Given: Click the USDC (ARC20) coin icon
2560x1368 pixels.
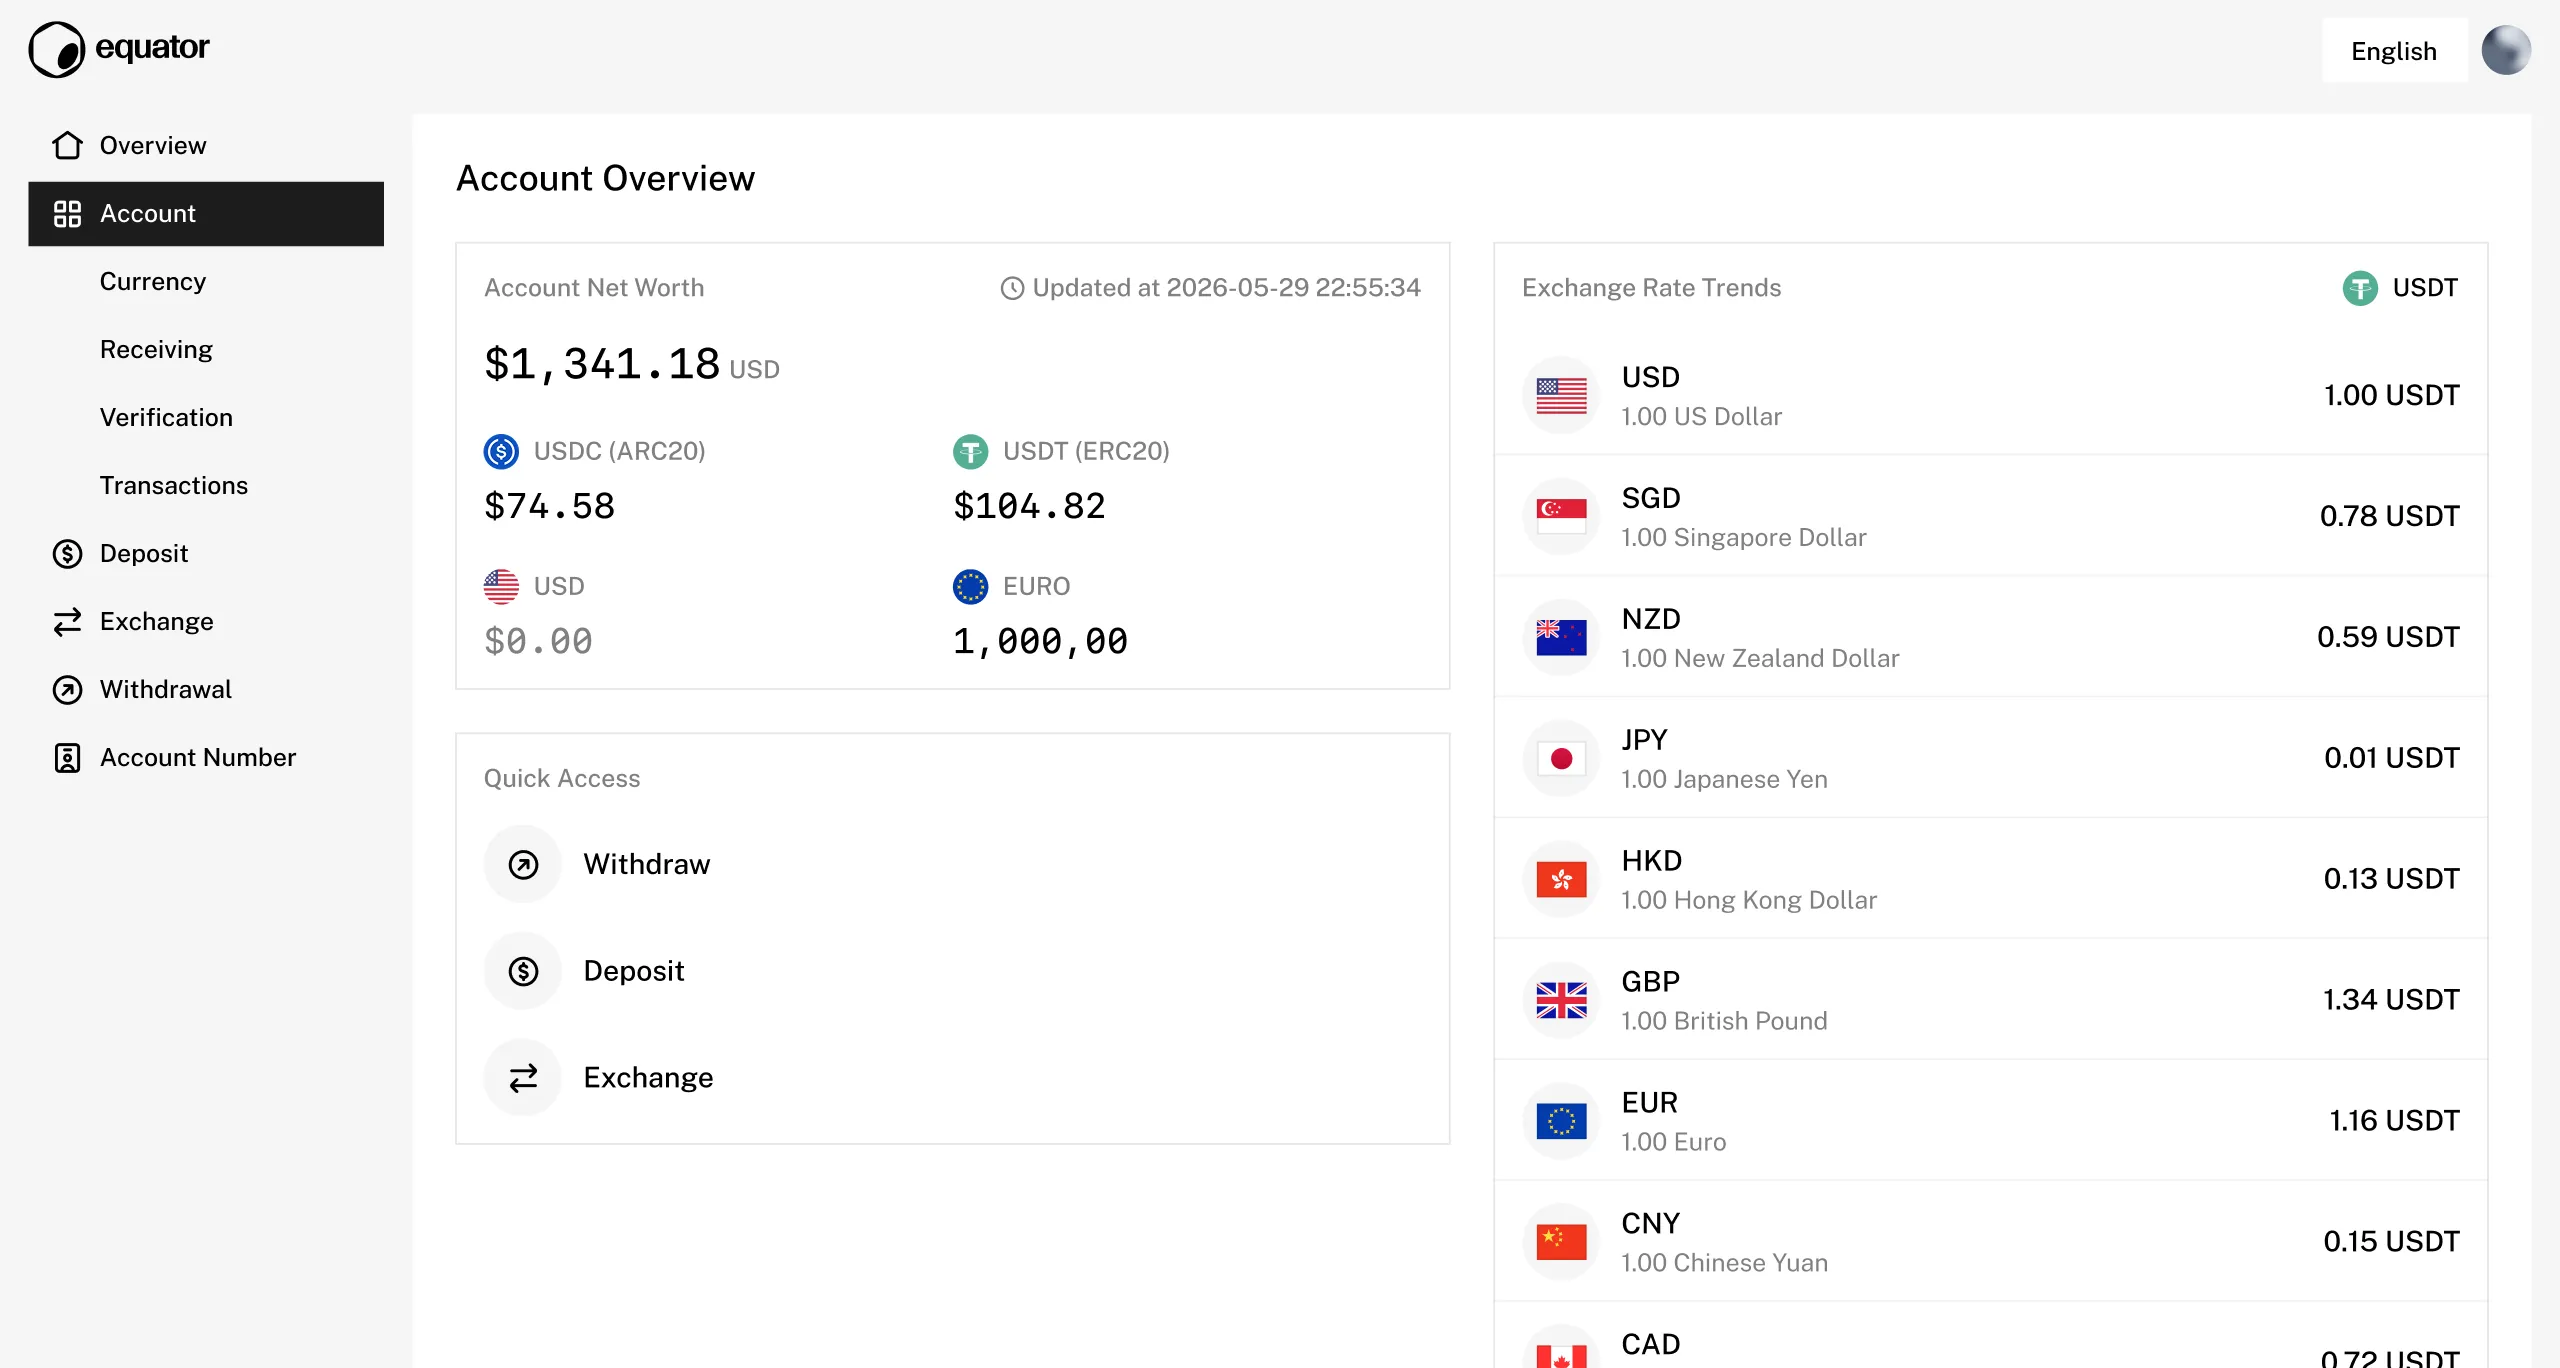Looking at the screenshot, I should tap(501, 451).
